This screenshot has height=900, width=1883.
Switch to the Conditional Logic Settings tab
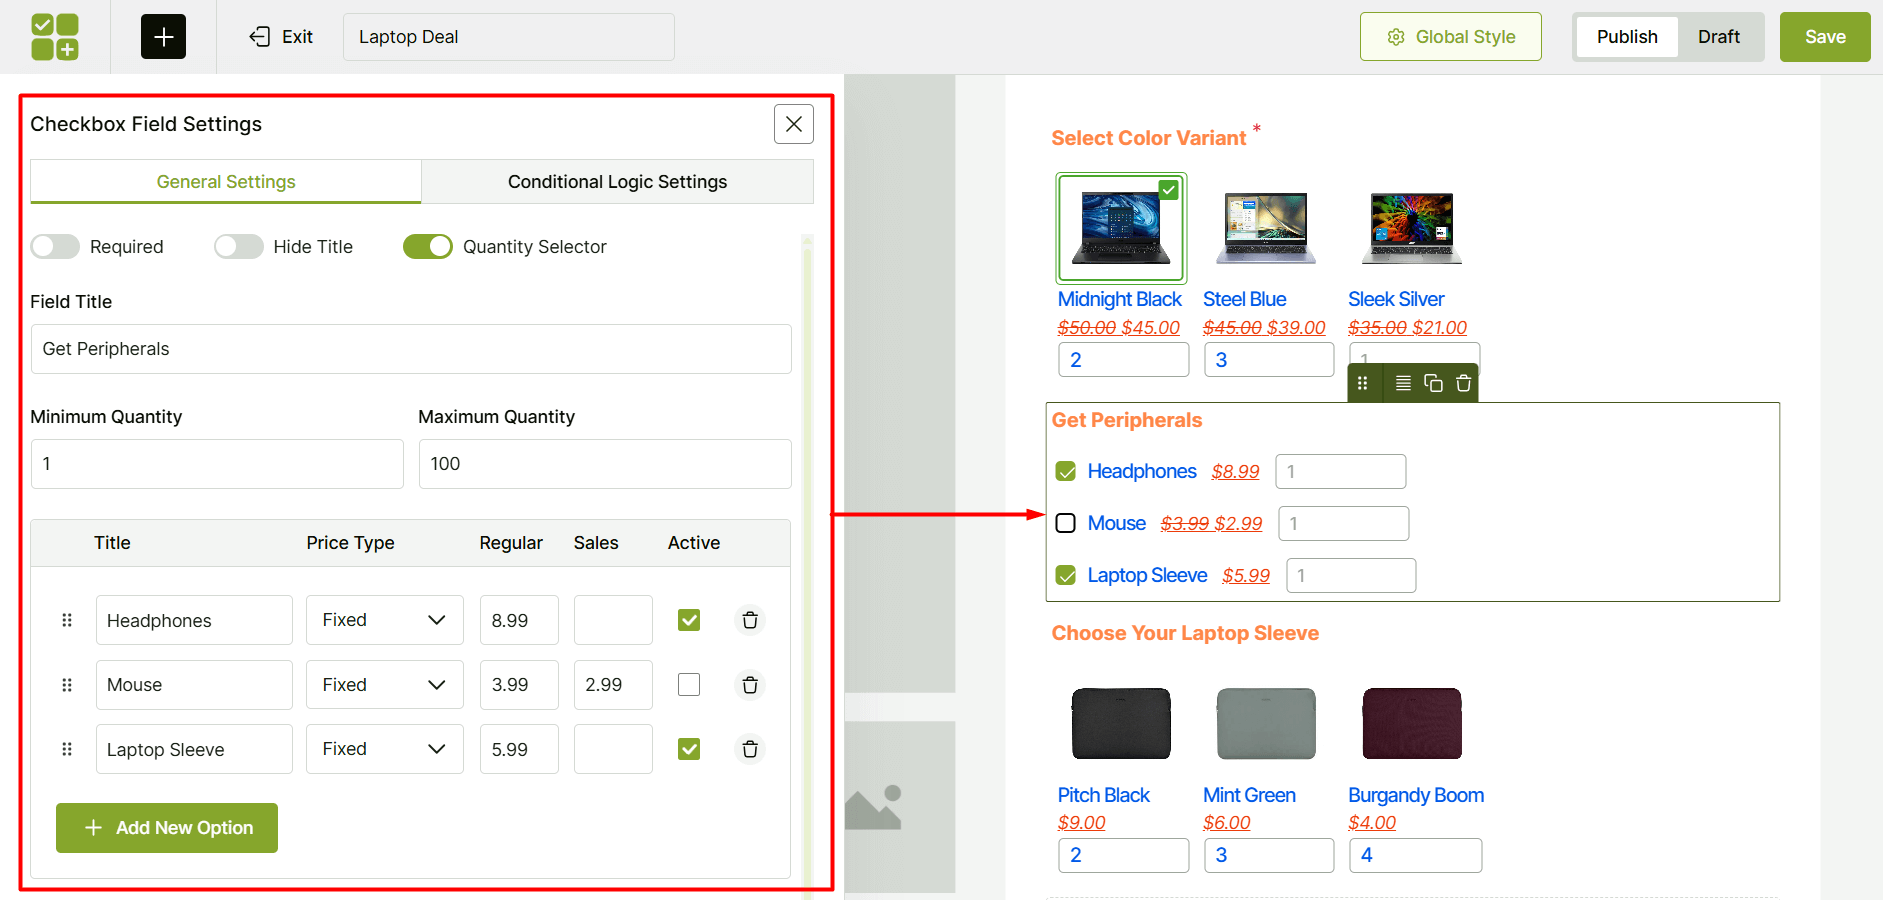tap(617, 181)
